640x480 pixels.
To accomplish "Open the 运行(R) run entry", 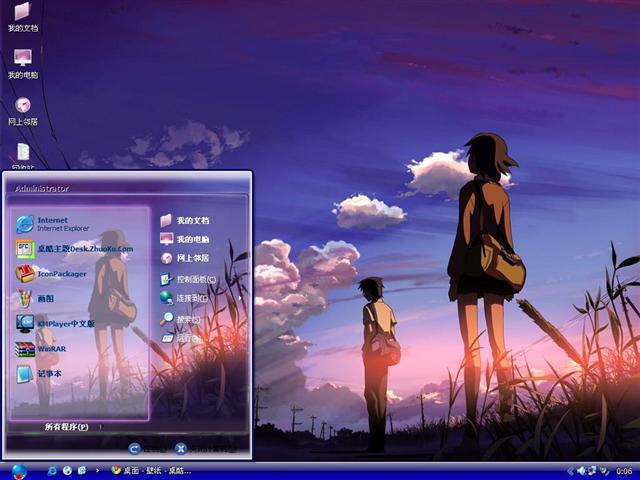I will 180,338.
